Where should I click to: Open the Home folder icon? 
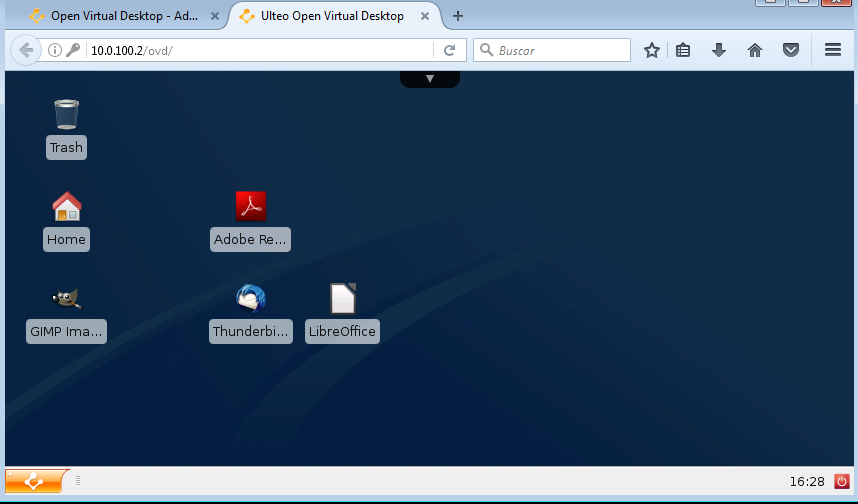click(66, 207)
